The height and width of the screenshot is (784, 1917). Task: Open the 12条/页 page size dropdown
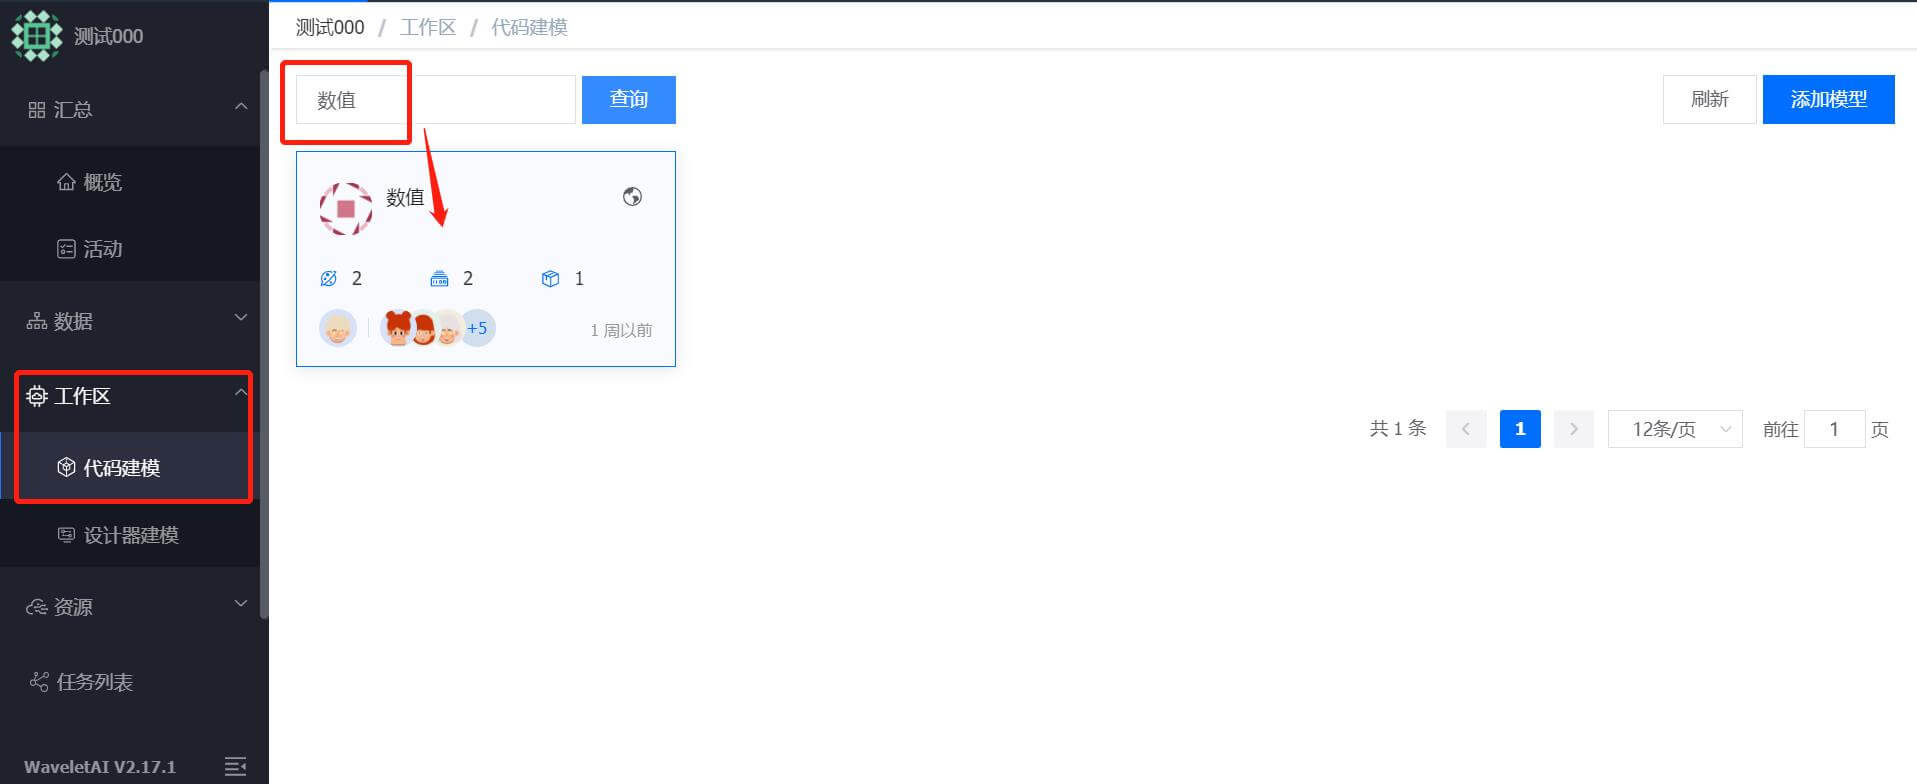click(1675, 429)
